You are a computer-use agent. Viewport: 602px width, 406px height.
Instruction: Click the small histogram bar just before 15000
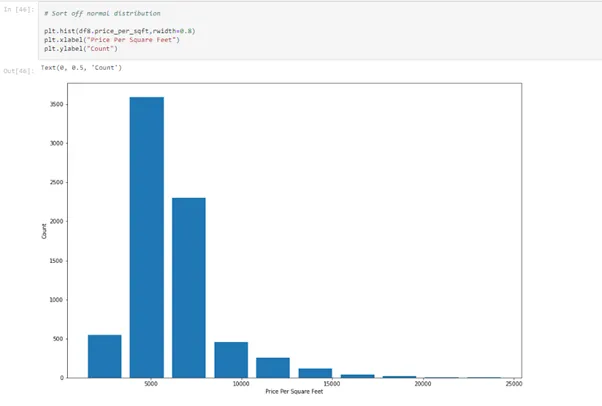pos(315,373)
